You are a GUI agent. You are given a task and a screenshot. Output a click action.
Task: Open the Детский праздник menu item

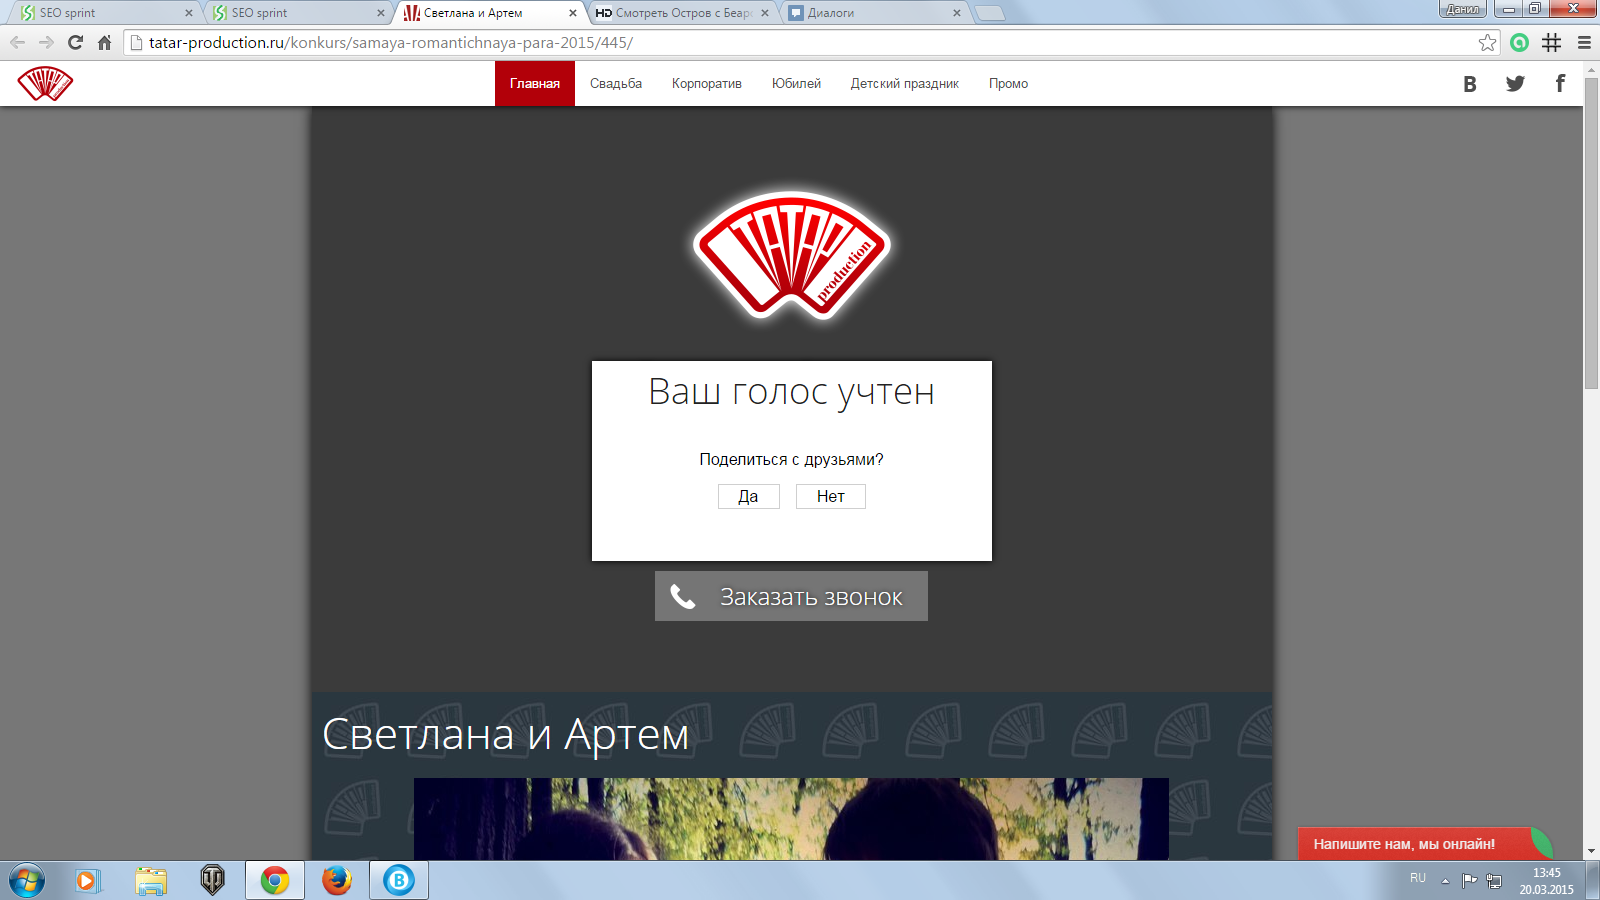(905, 83)
